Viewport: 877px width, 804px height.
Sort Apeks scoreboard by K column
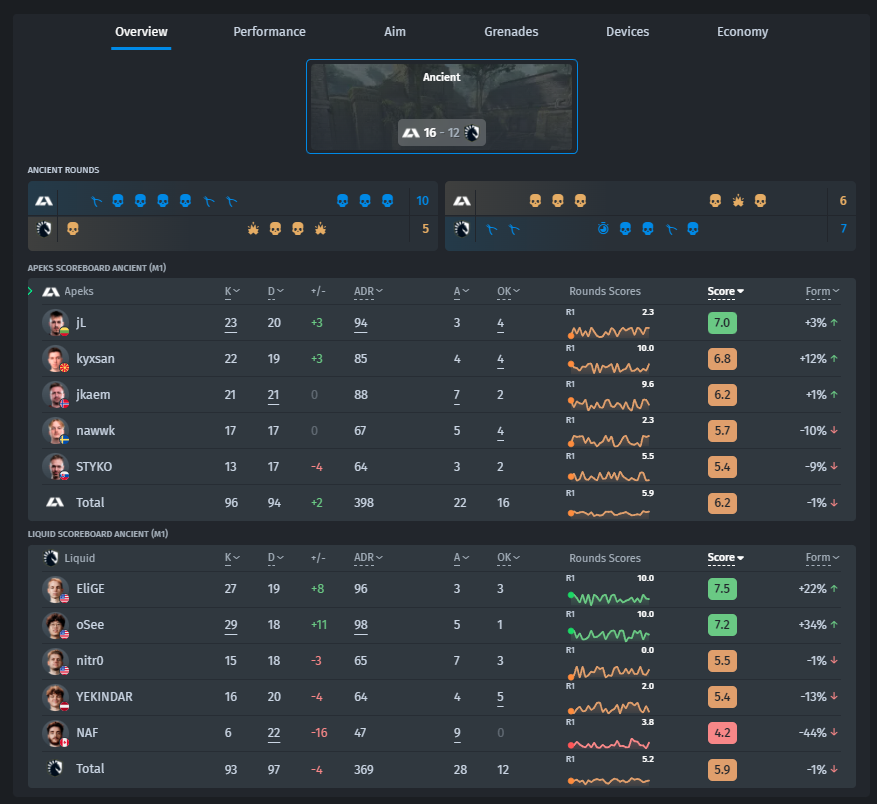click(232, 291)
